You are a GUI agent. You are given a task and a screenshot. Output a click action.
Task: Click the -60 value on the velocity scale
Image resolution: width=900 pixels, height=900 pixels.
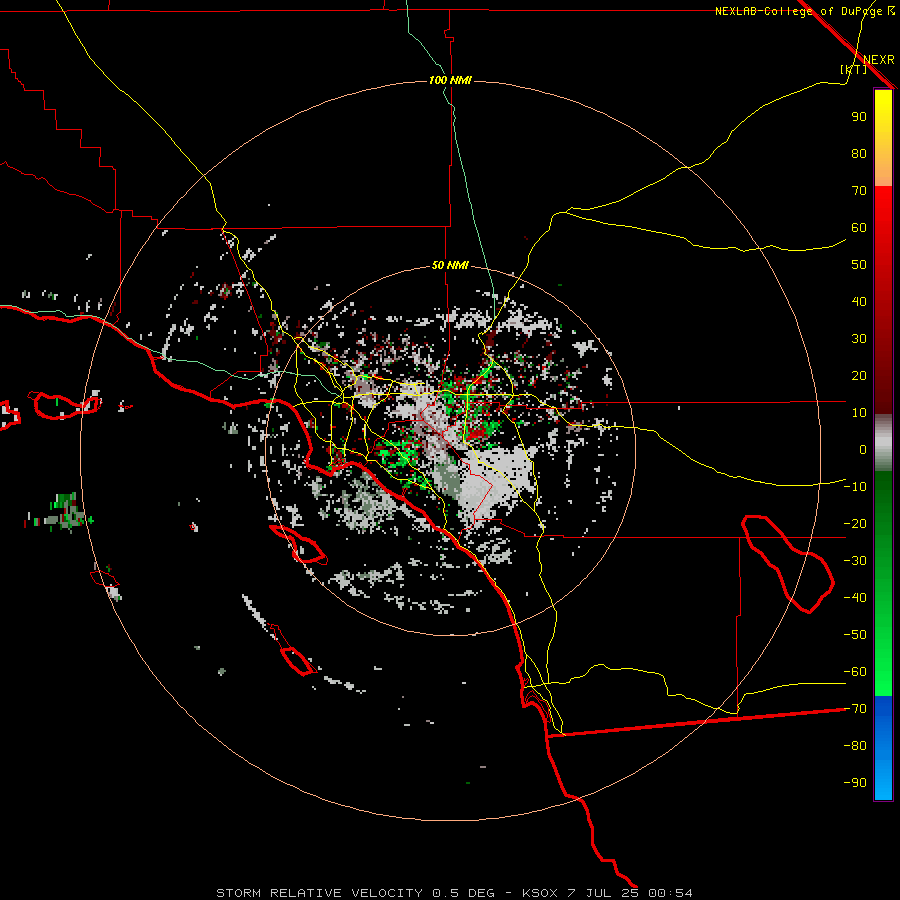pos(855,672)
